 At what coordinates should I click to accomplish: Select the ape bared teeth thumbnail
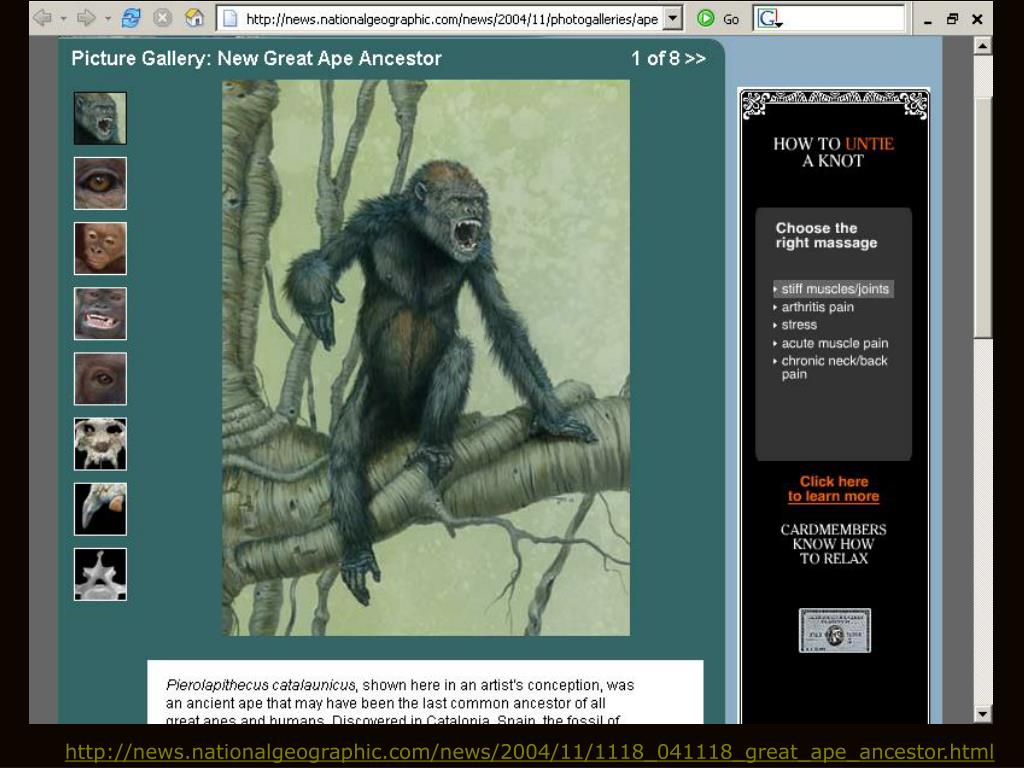100,313
